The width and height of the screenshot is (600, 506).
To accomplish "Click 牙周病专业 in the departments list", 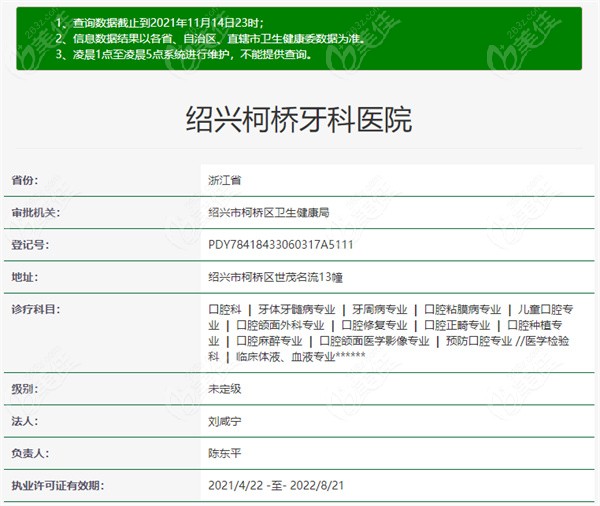I will [x=380, y=309].
